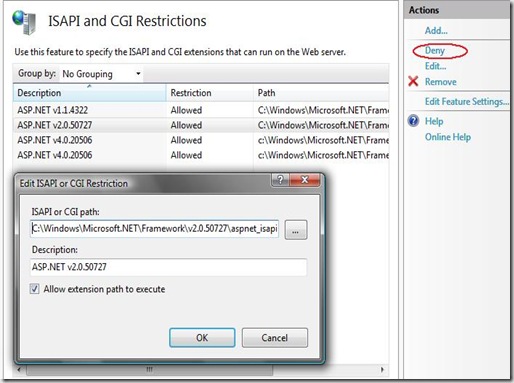This screenshot has height=383, width=514.
Task: Select the ASP.NET v1.1.4322 row
Action: pyautogui.click(x=201, y=110)
